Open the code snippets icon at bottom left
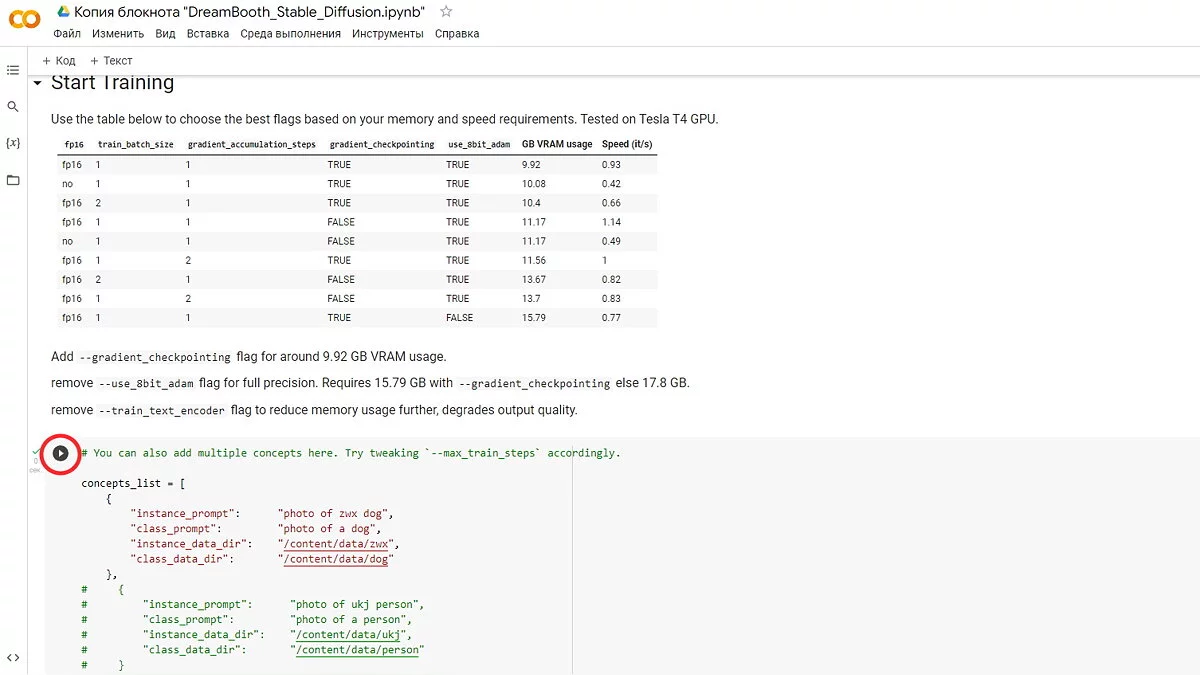Image resolution: width=1200 pixels, height=675 pixels. tap(13, 657)
